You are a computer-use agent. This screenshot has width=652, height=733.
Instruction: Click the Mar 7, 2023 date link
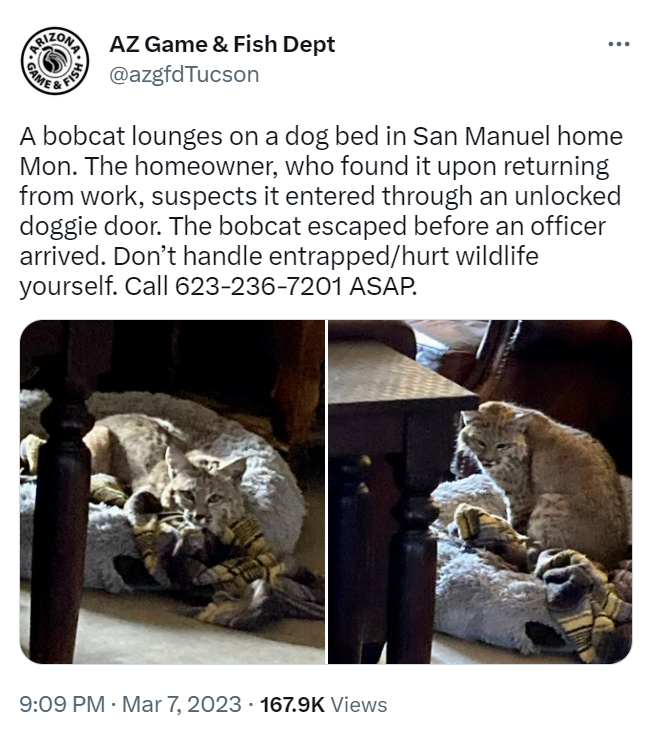point(182,704)
